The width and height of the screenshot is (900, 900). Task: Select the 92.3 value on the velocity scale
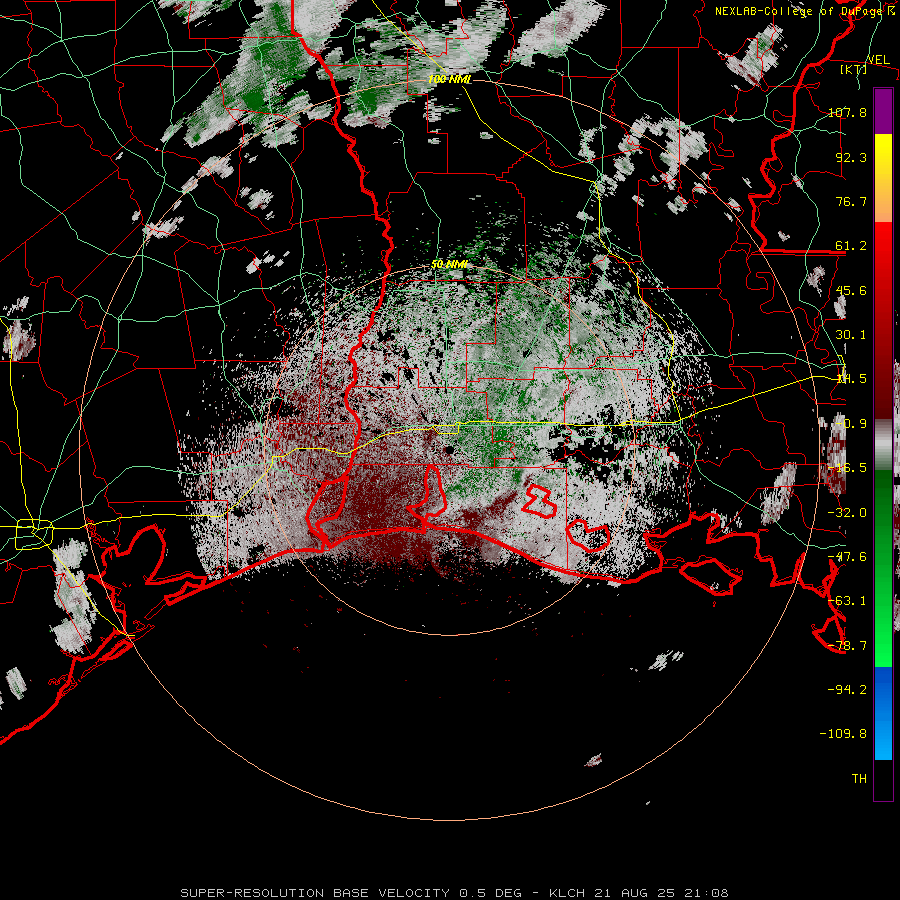click(x=851, y=157)
